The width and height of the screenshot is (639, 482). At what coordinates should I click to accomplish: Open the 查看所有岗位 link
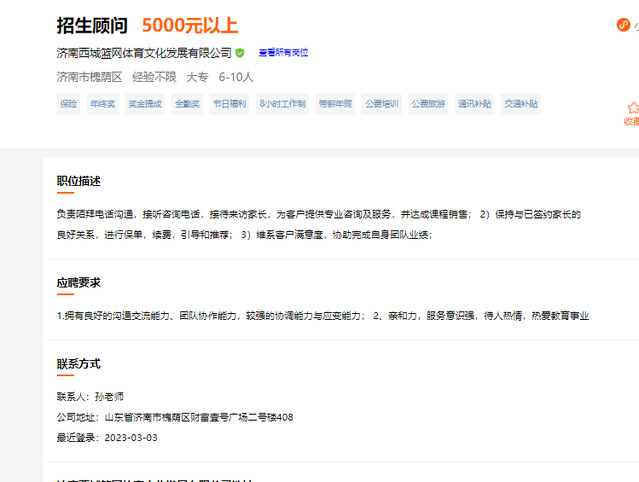click(x=283, y=52)
